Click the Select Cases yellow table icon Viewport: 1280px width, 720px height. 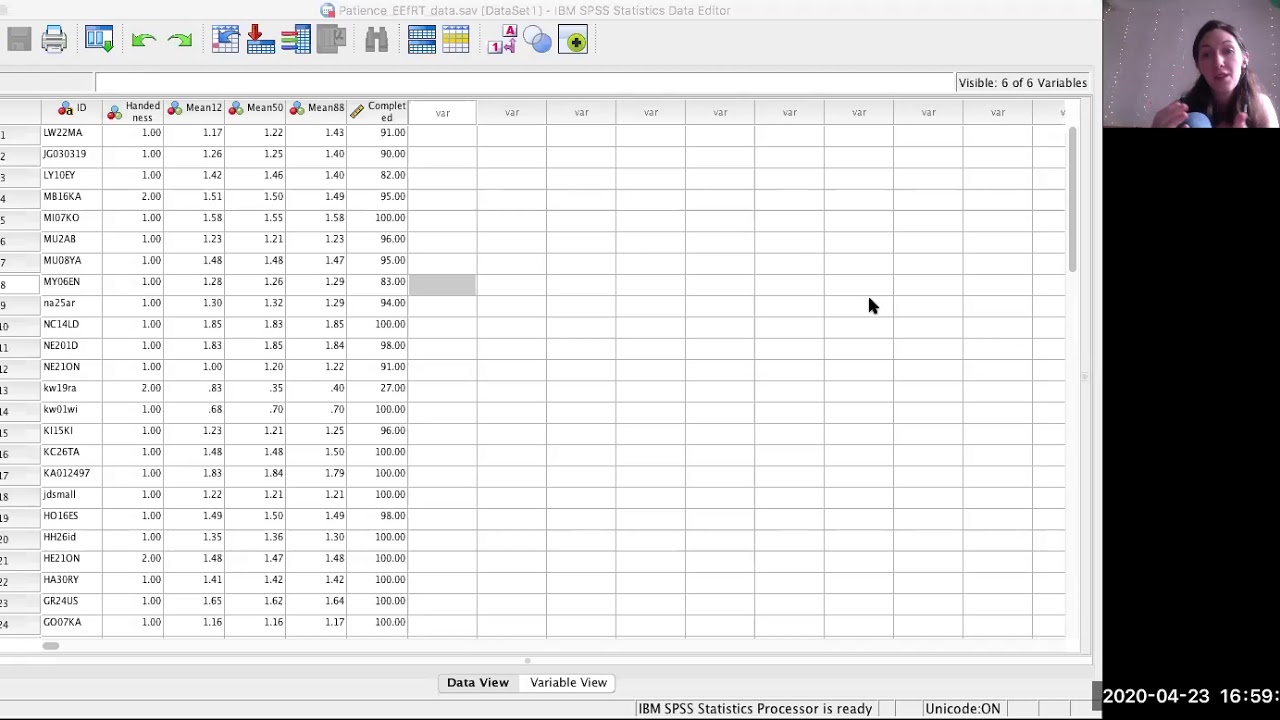pos(456,40)
